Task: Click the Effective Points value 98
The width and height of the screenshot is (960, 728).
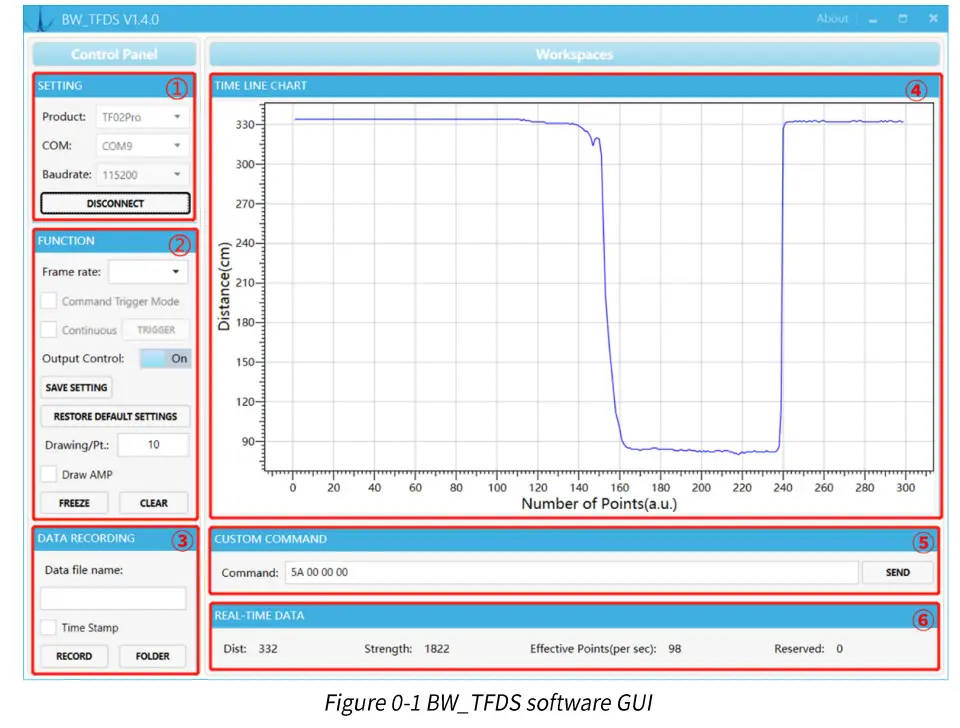Action: tap(674, 648)
